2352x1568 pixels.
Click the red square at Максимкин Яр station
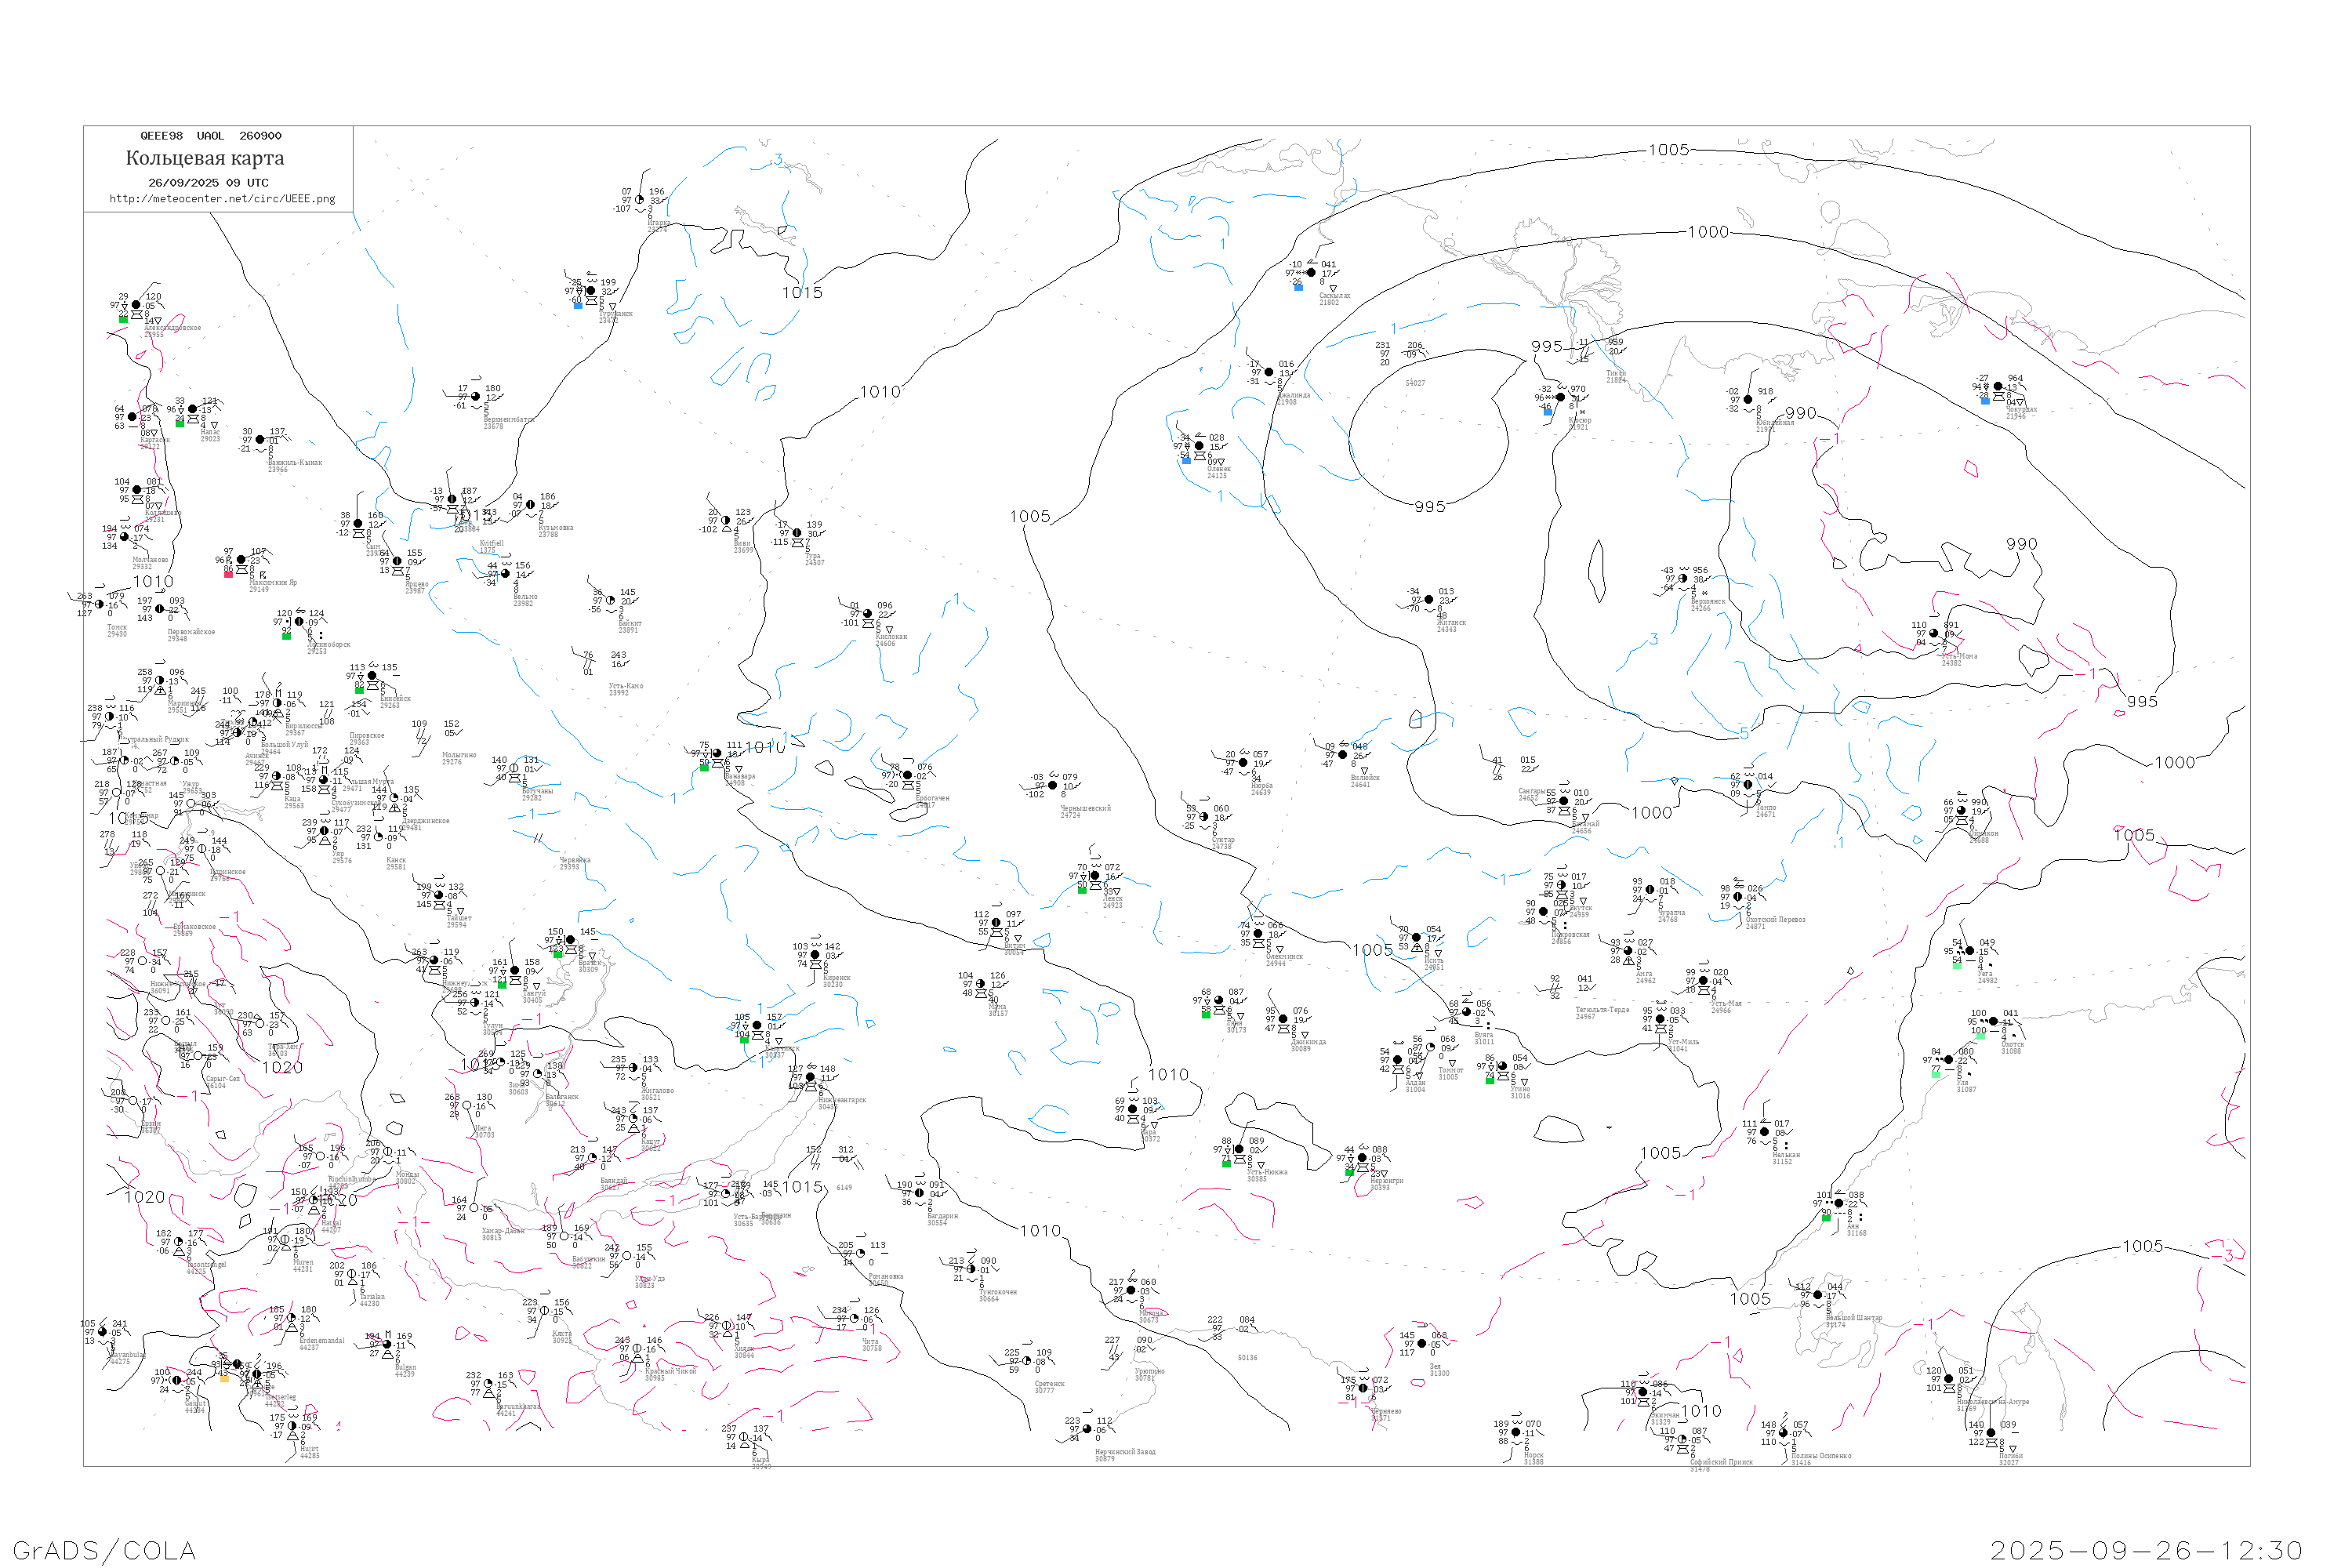click(x=228, y=574)
